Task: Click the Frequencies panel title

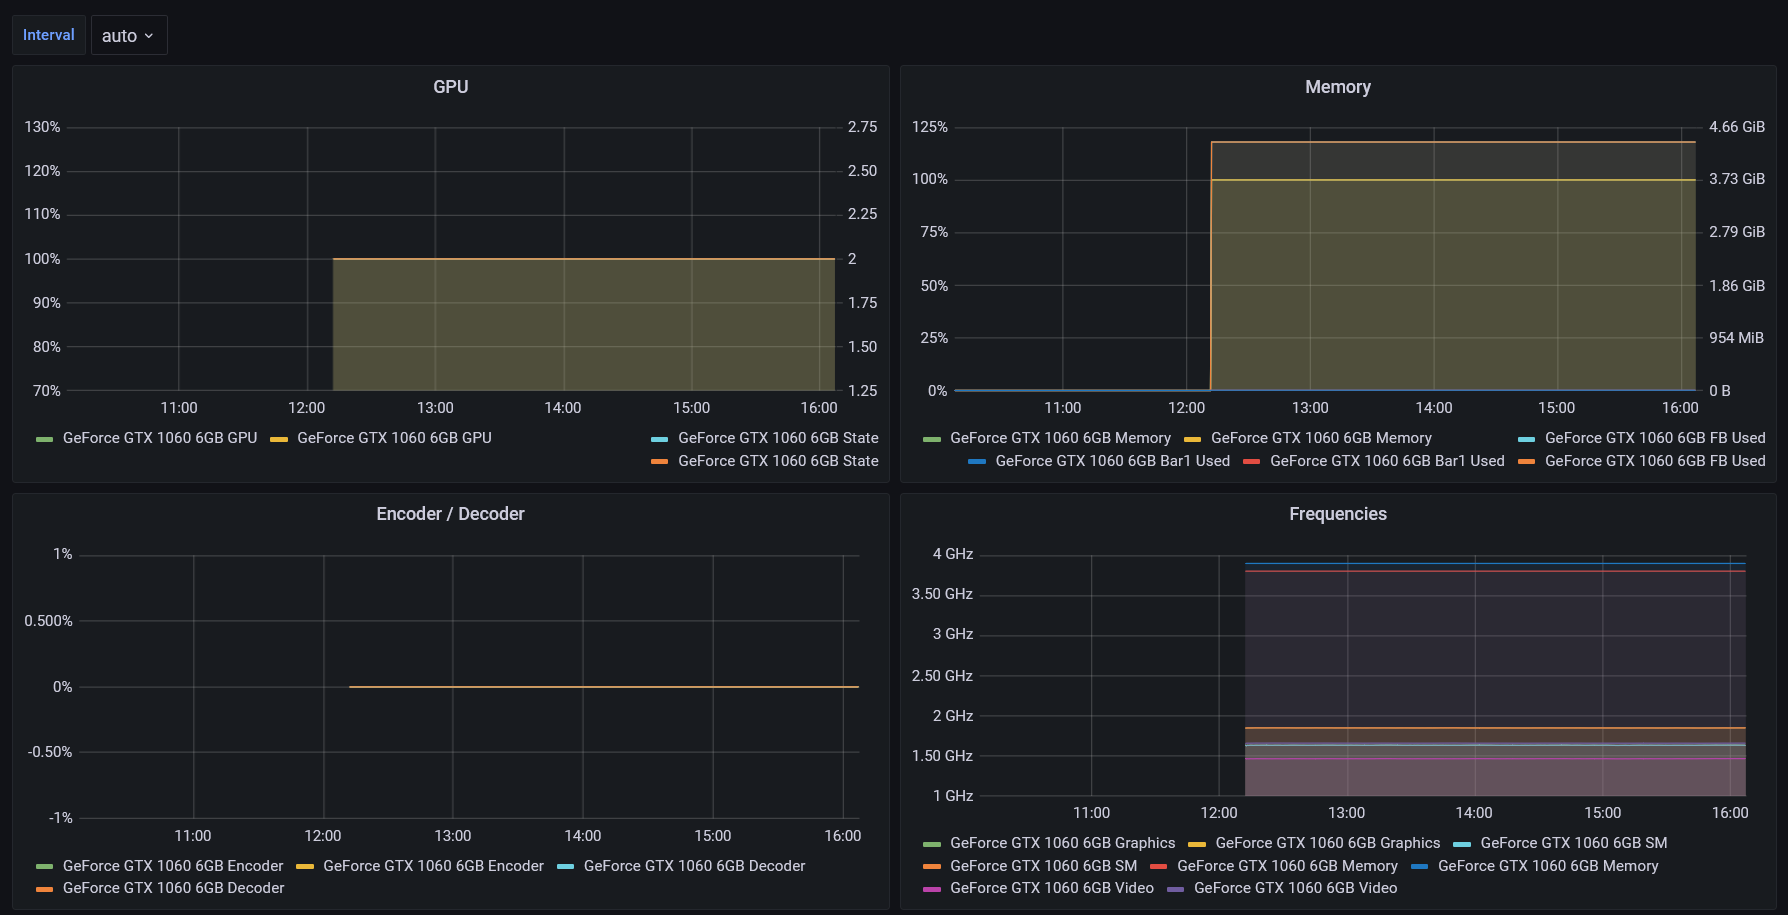Action: coord(1337,514)
